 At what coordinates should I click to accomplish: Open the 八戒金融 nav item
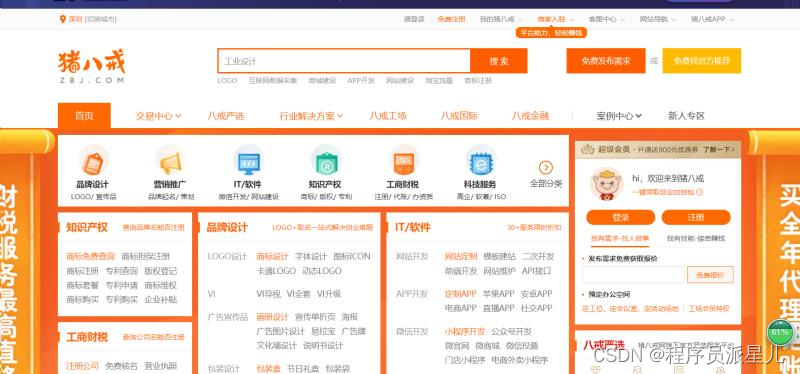pos(531,116)
